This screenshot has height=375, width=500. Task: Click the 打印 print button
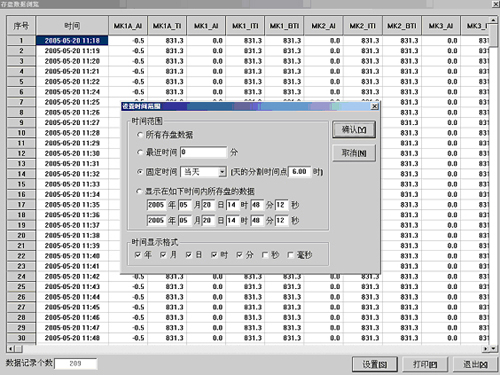[x=425, y=365]
